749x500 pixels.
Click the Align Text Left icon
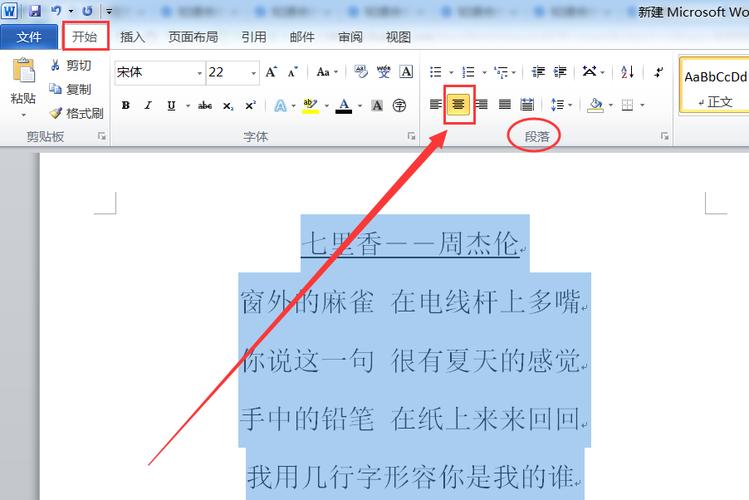click(x=436, y=104)
